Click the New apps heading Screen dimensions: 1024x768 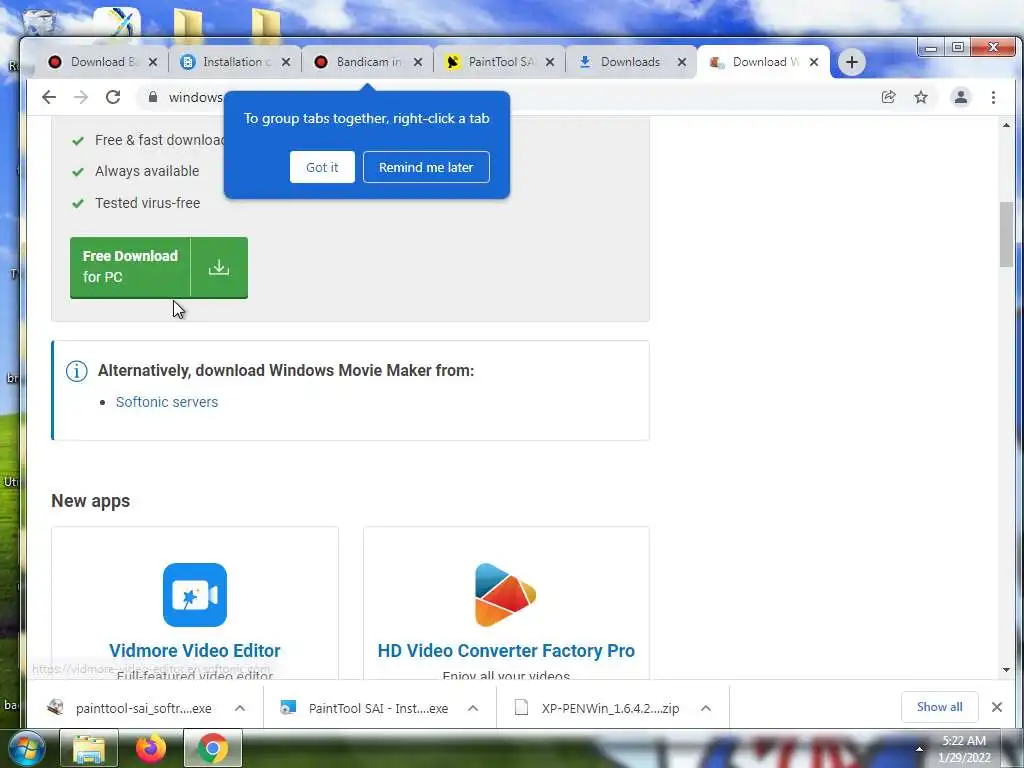(x=91, y=501)
